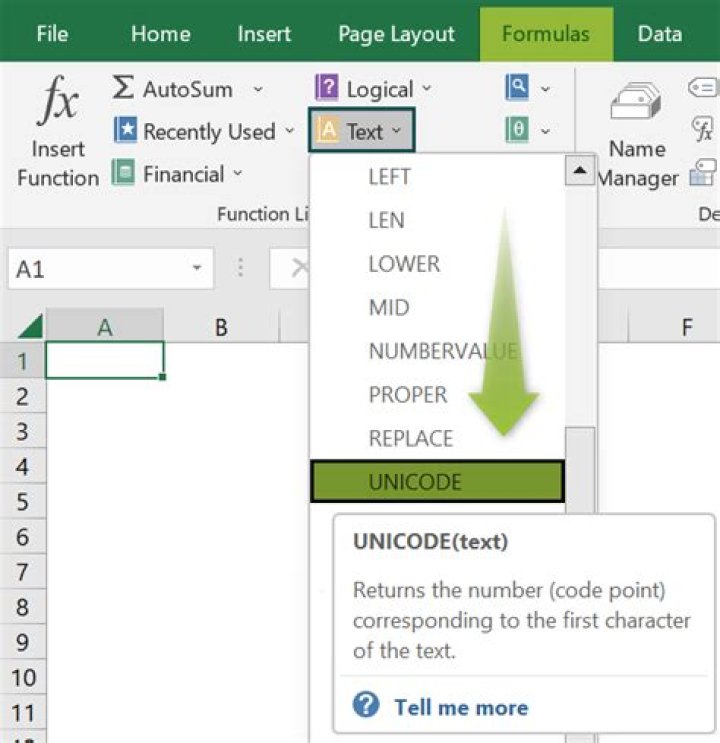
Task: Click the Lookup & Reference magnifier icon
Action: click(x=517, y=87)
